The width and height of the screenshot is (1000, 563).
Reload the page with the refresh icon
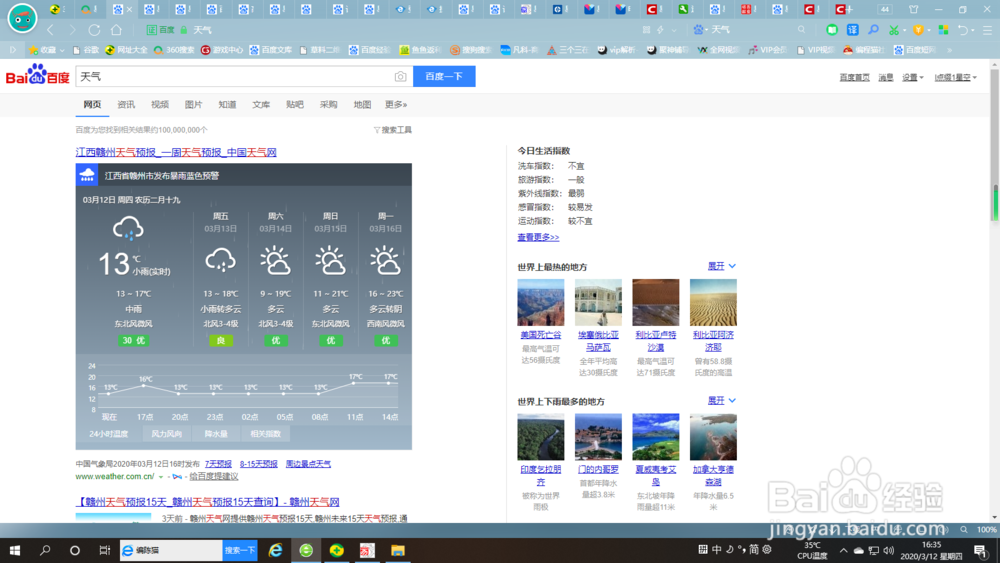[94, 30]
